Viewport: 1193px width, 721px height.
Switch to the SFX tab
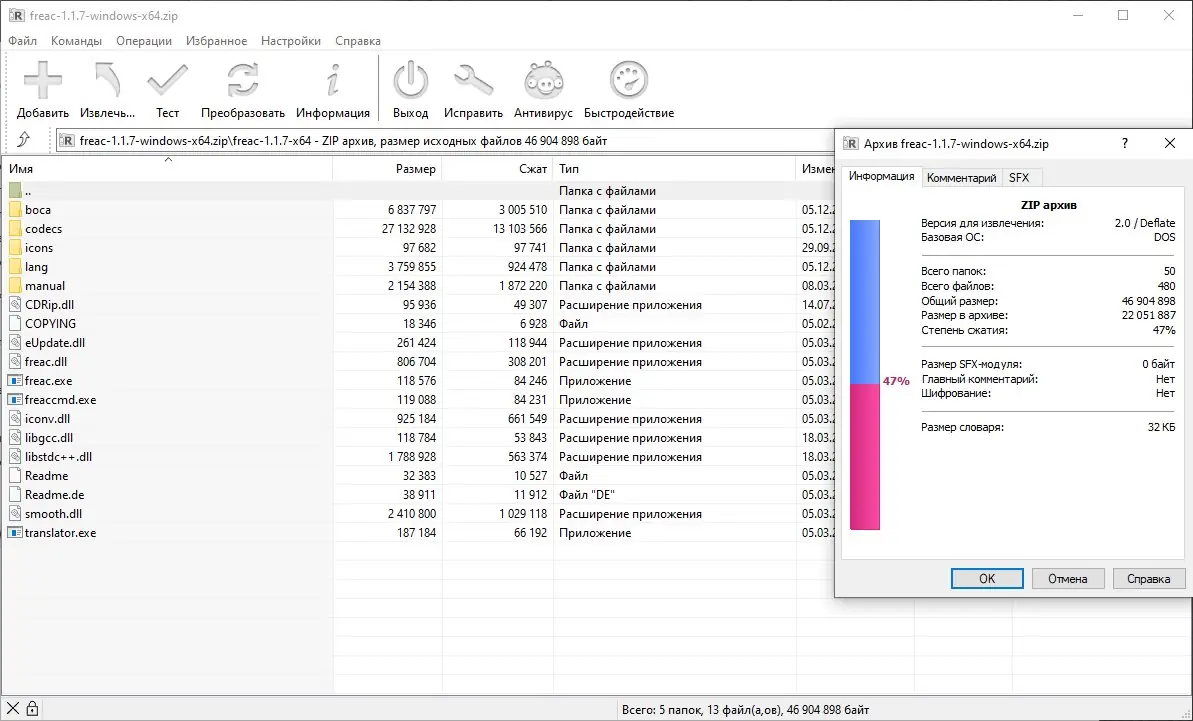tap(1019, 178)
